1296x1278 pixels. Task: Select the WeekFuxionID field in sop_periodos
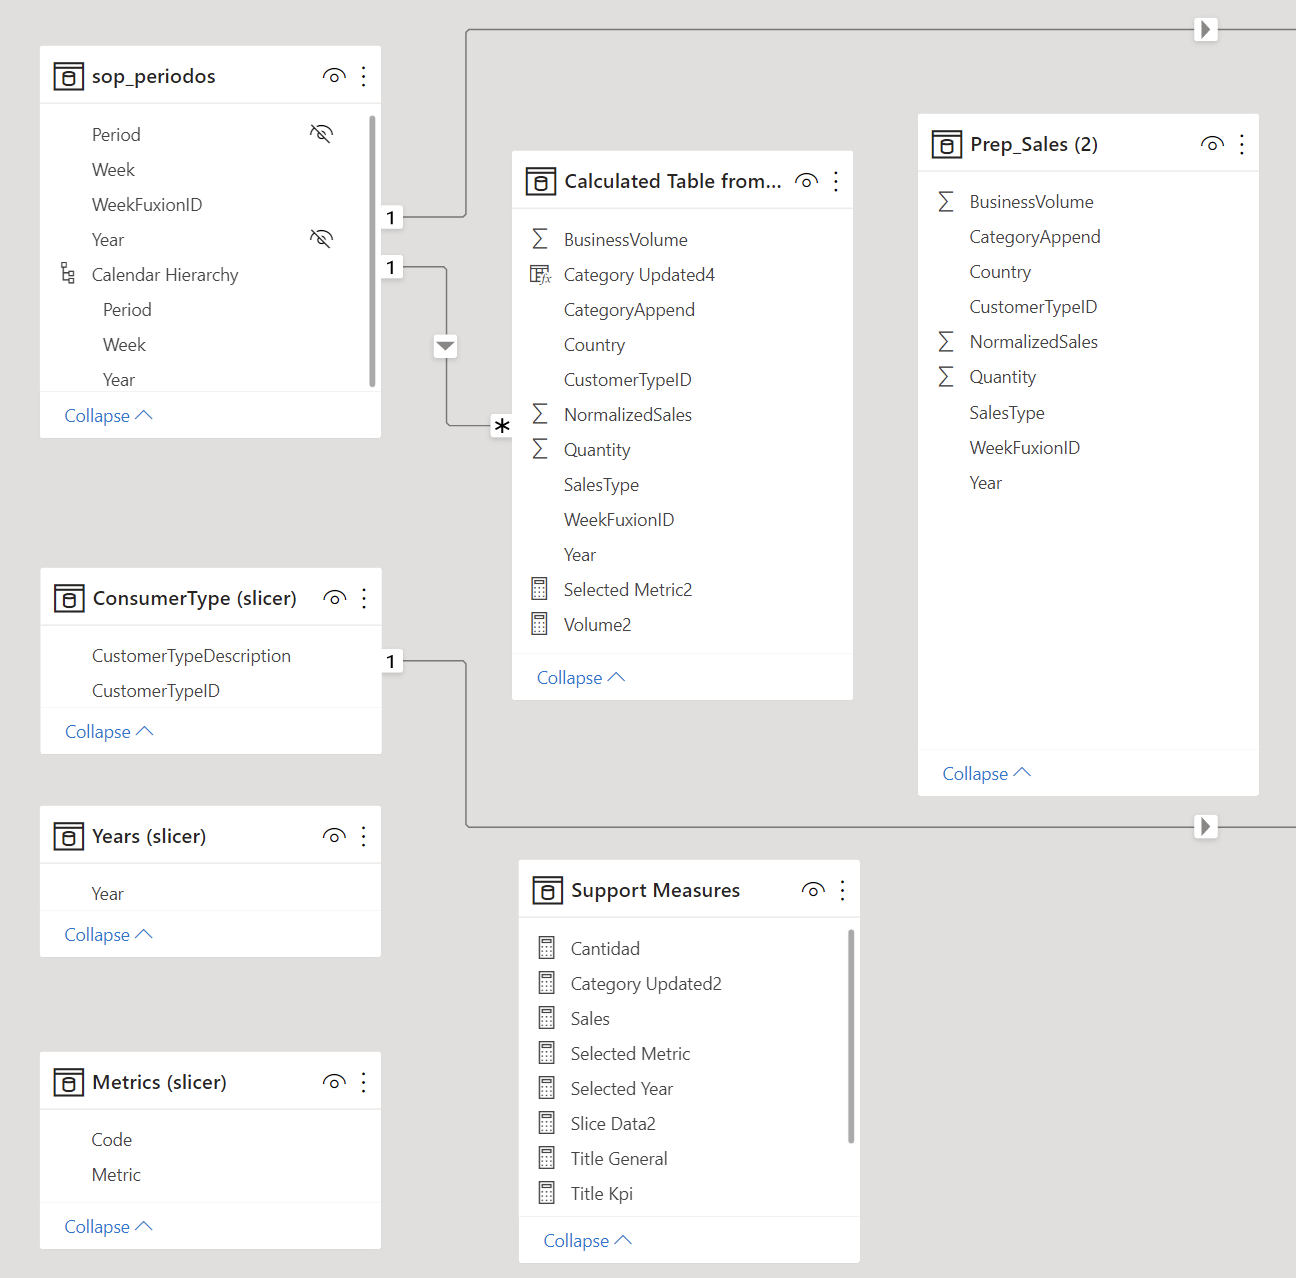tap(147, 204)
